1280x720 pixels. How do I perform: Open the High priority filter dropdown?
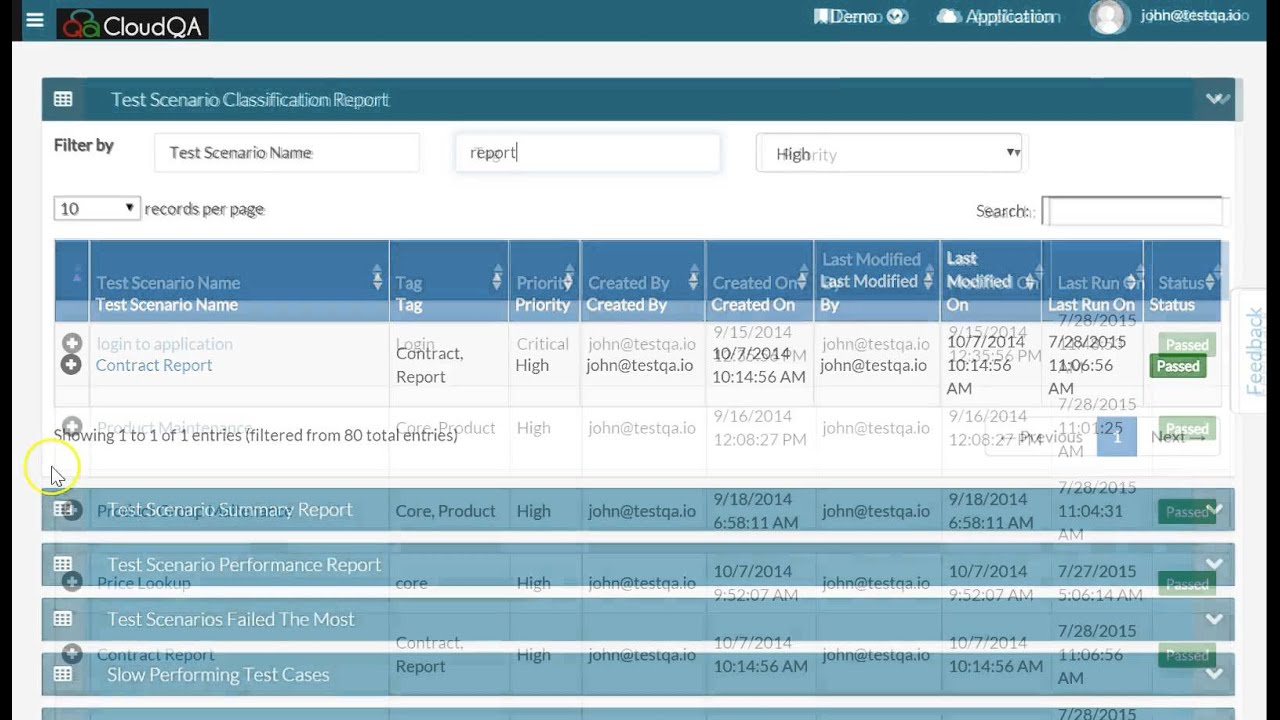pos(889,153)
